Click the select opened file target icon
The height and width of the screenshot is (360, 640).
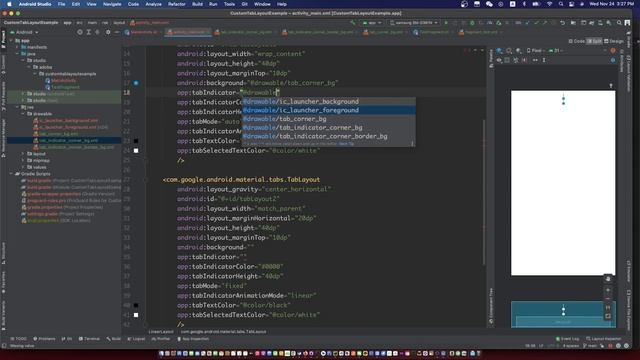click(80, 32)
